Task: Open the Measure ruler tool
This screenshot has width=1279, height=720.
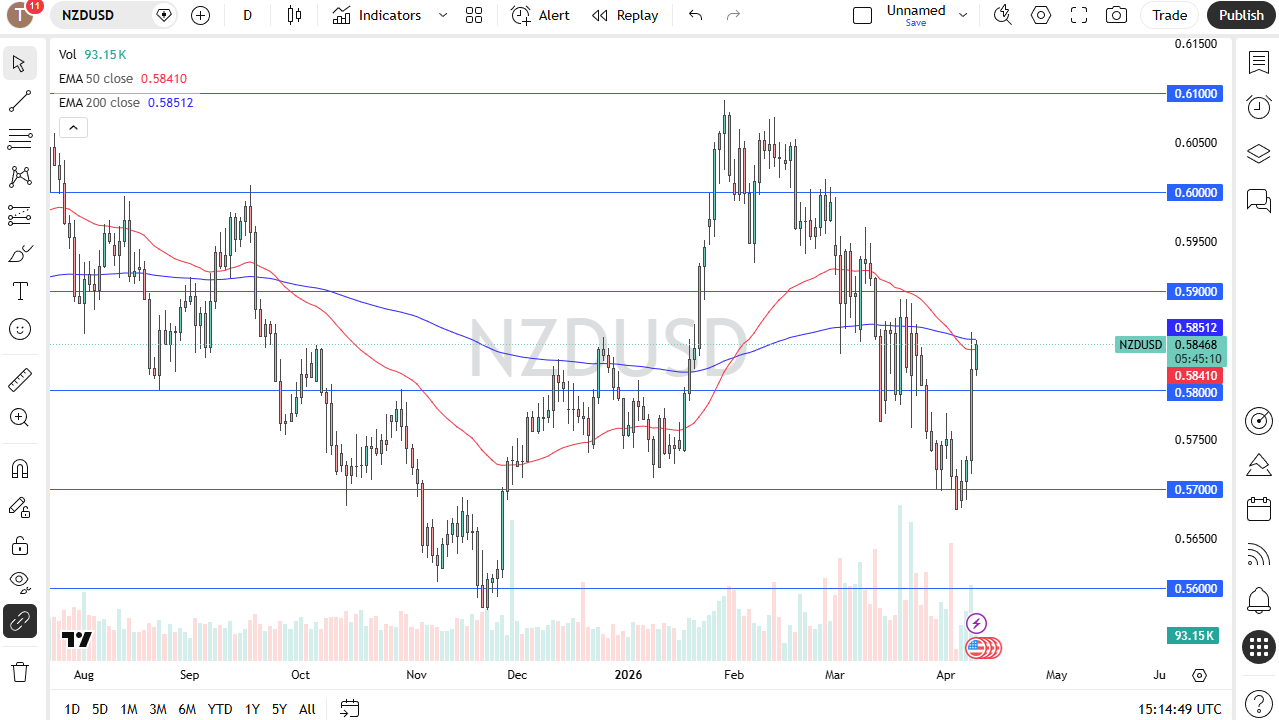Action: tap(20, 380)
